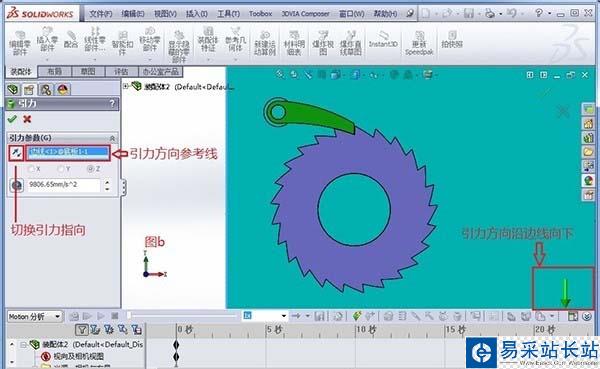Screen dimensions: 600x369
Task: Collapse the 引力参数(G) section
Action: click(x=112, y=138)
